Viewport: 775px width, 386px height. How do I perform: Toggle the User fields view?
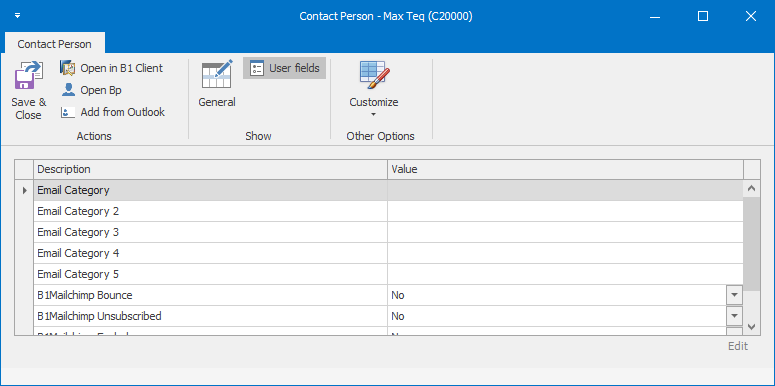tap(285, 68)
